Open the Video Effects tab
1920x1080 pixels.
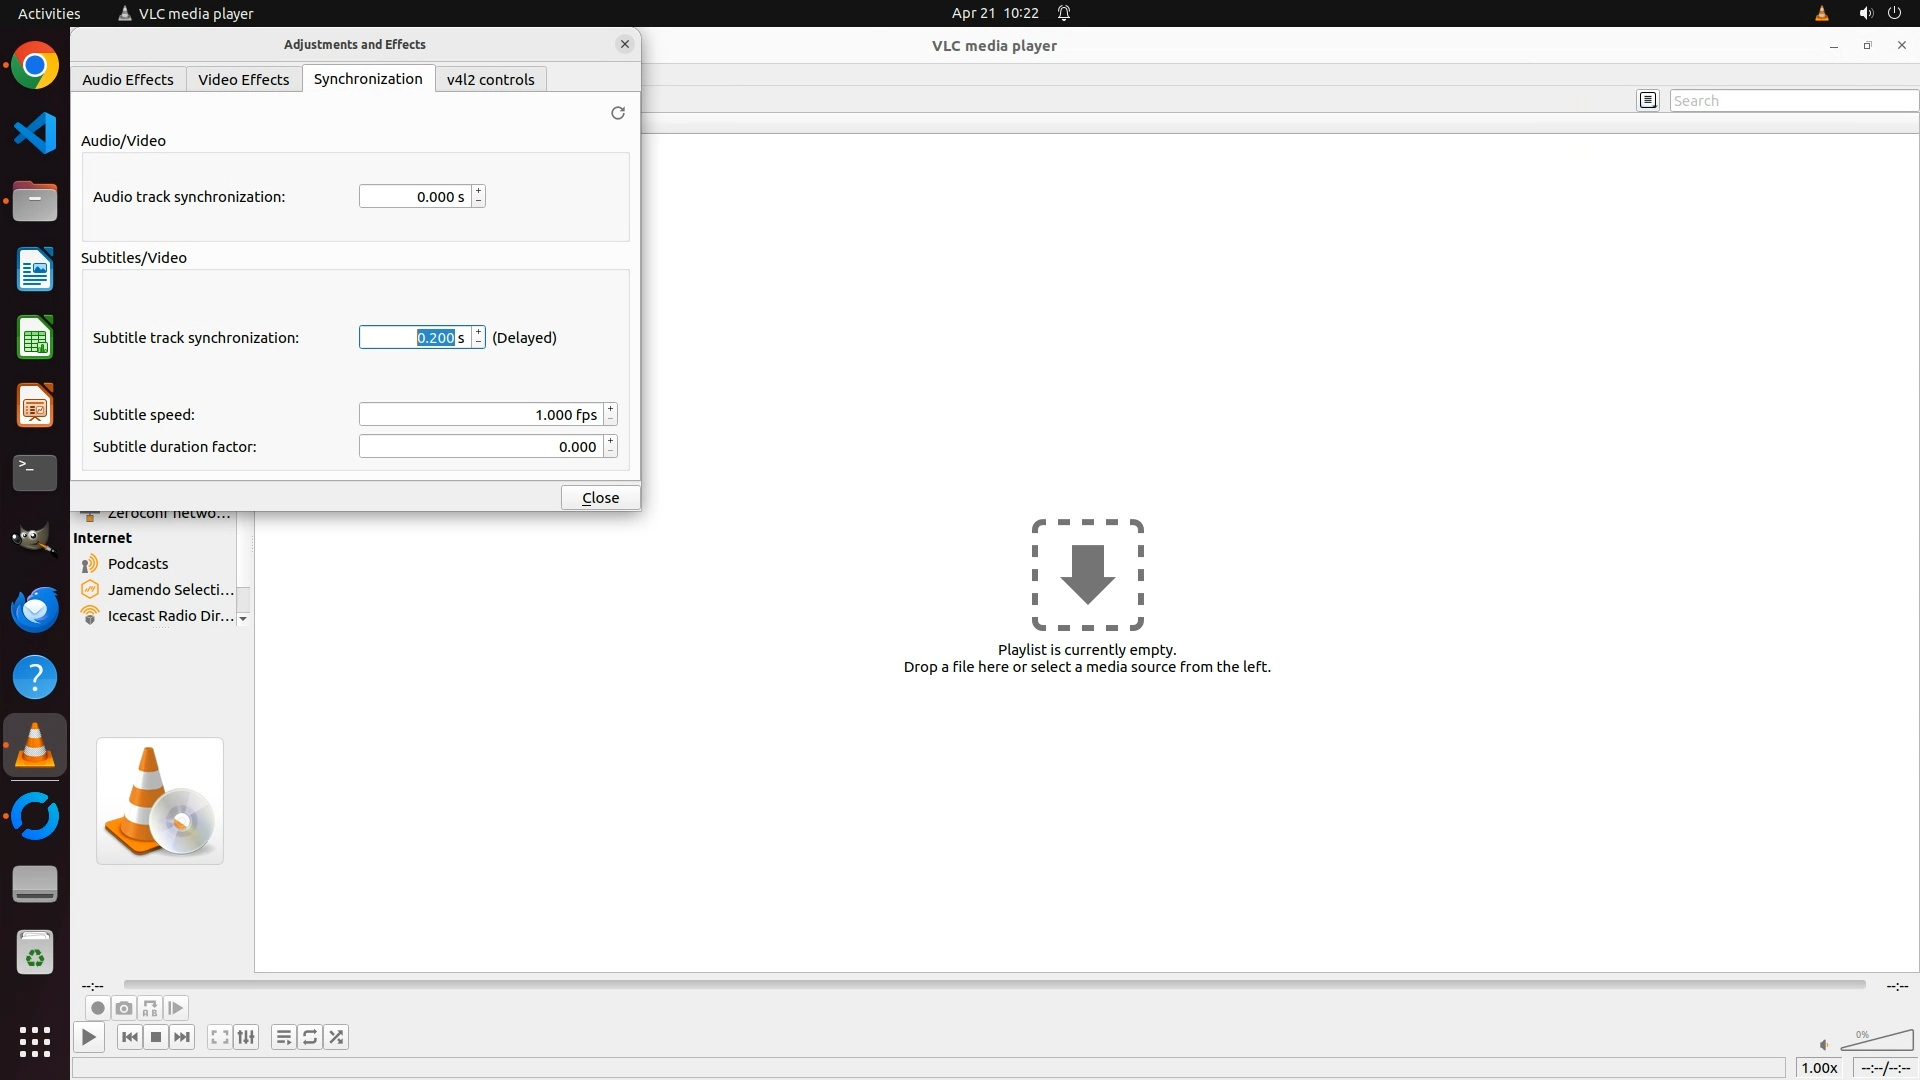(243, 79)
